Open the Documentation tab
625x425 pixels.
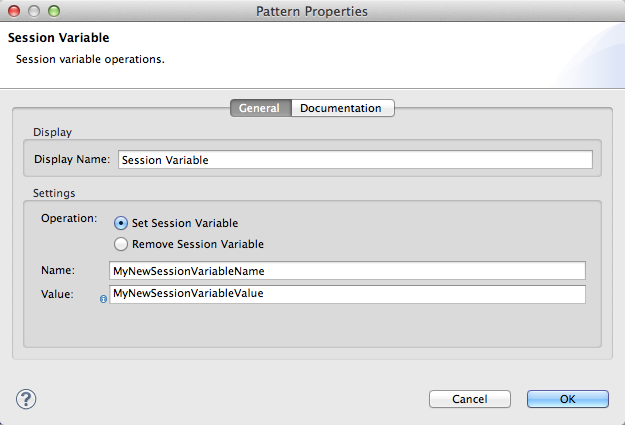click(x=341, y=108)
